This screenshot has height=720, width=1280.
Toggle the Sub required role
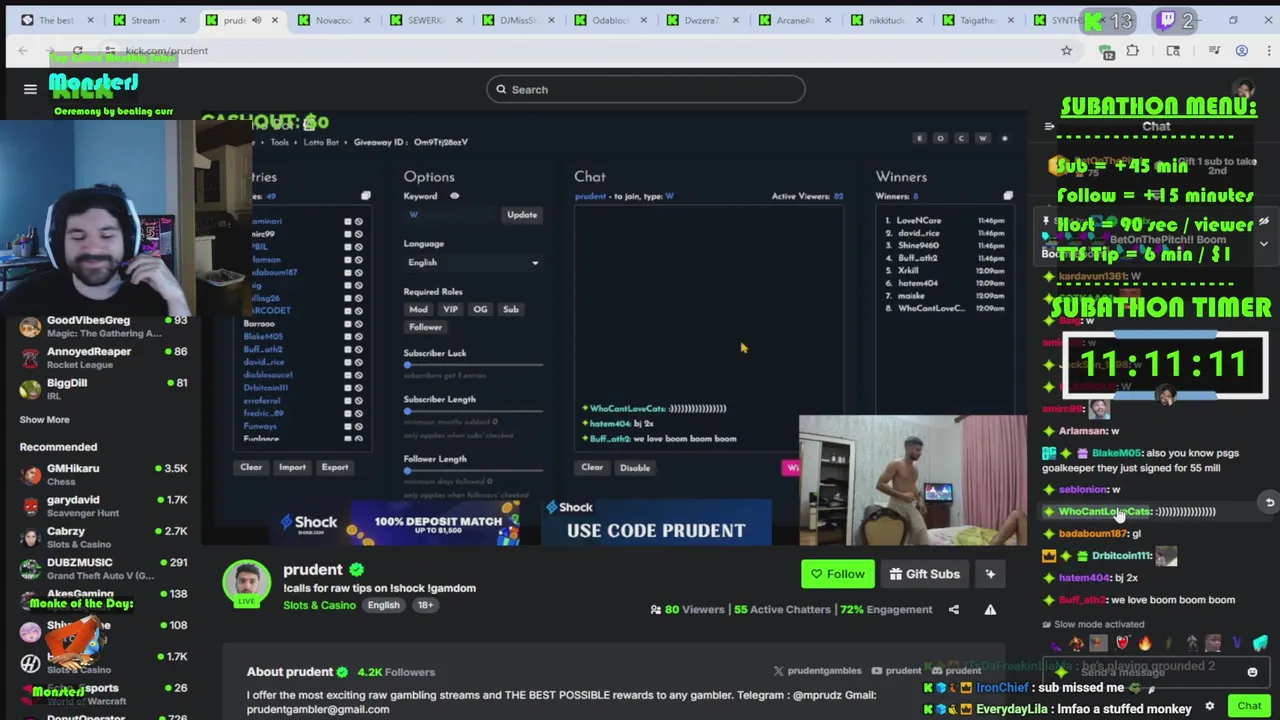click(x=511, y=309)
